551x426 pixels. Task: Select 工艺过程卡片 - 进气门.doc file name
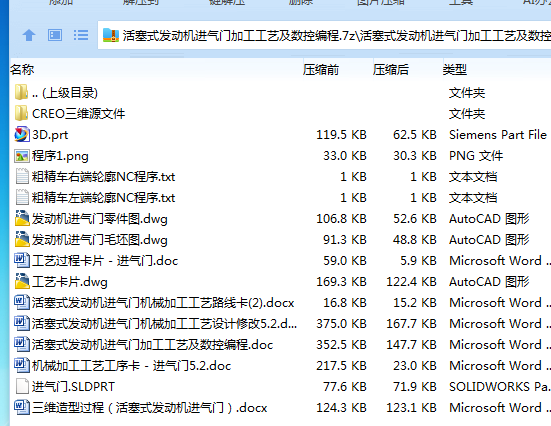[x=105, y=261]
